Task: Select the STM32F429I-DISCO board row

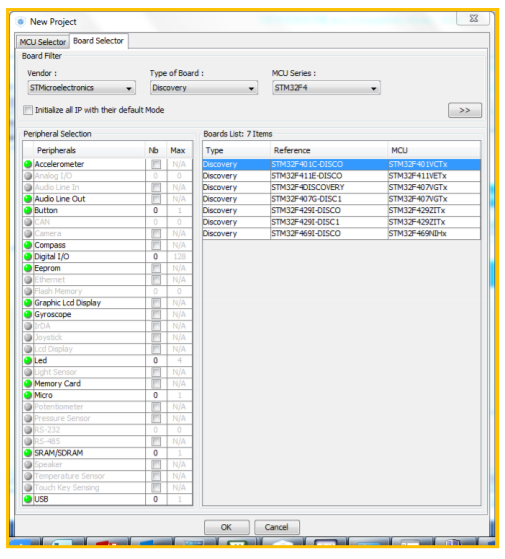Action: click(x=341, y=210)
